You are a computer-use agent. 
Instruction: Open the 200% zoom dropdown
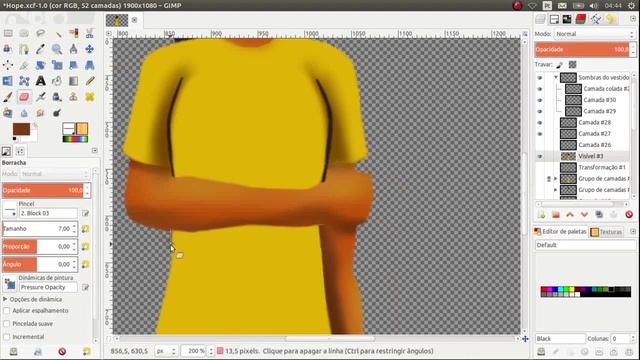coord(197,351)
